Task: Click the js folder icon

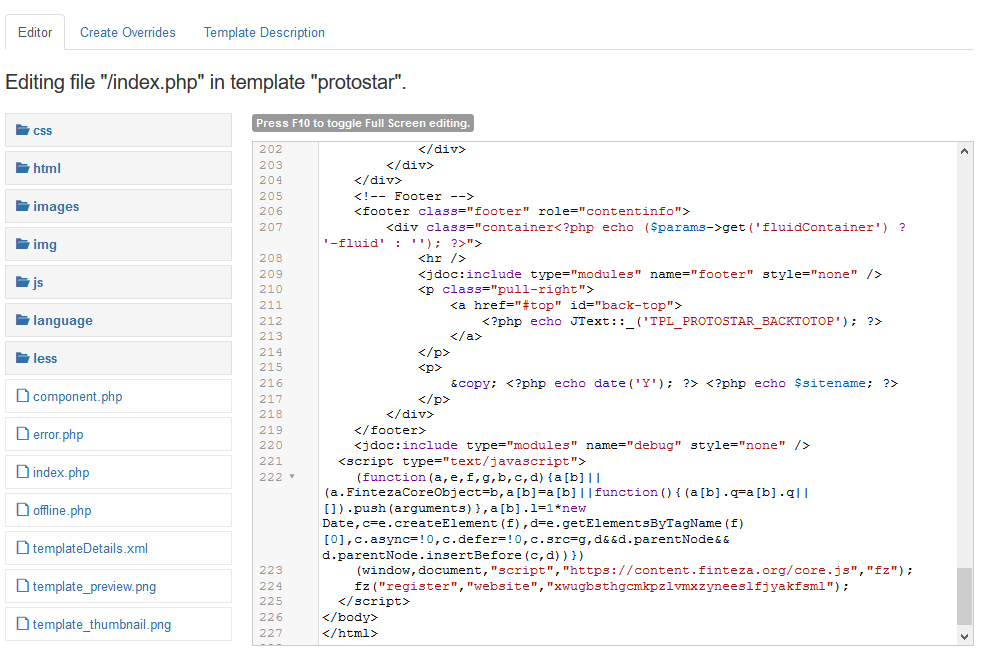Action: click(x=23, y=282)
